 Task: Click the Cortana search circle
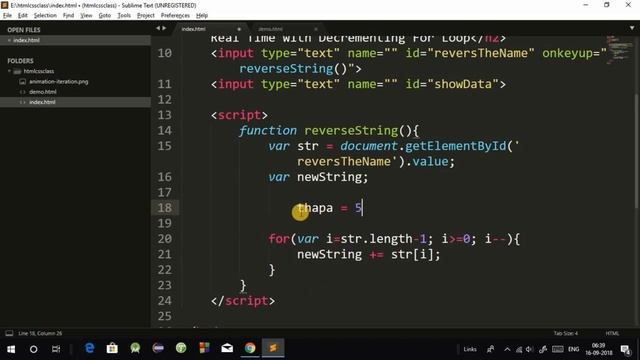(33, 349)
